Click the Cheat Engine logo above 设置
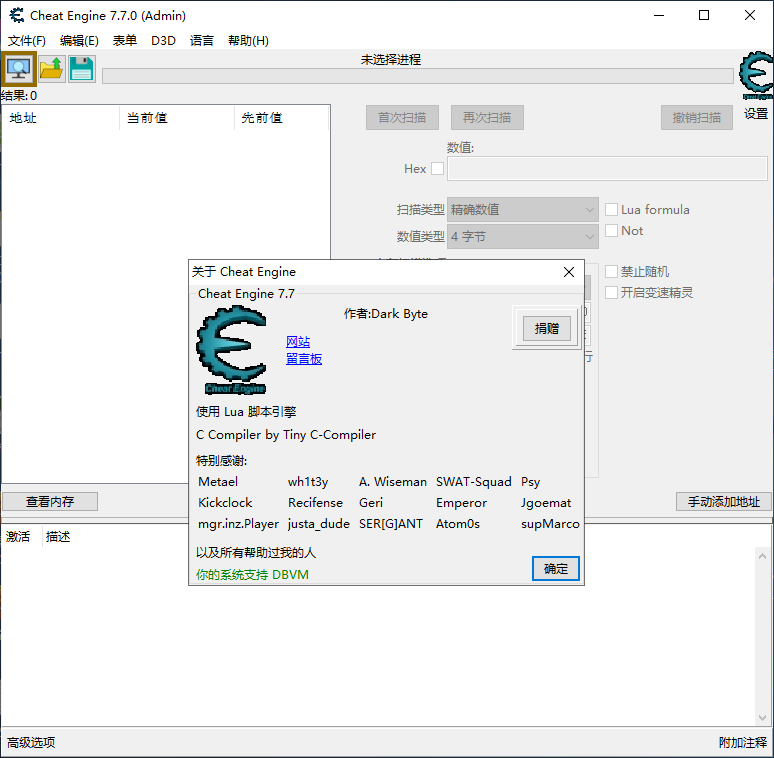Viewport: 774px width, 758px height. (x=756, y=76)
